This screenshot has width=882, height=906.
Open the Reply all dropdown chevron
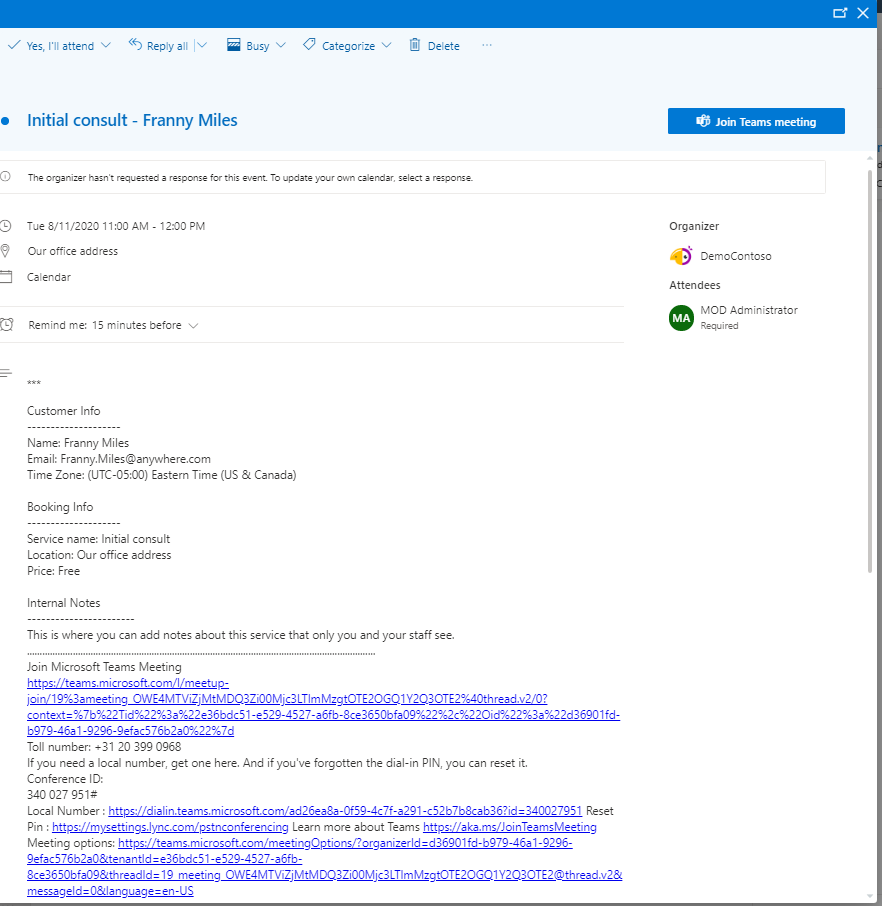pyautogui.click(x=202, y=45)
